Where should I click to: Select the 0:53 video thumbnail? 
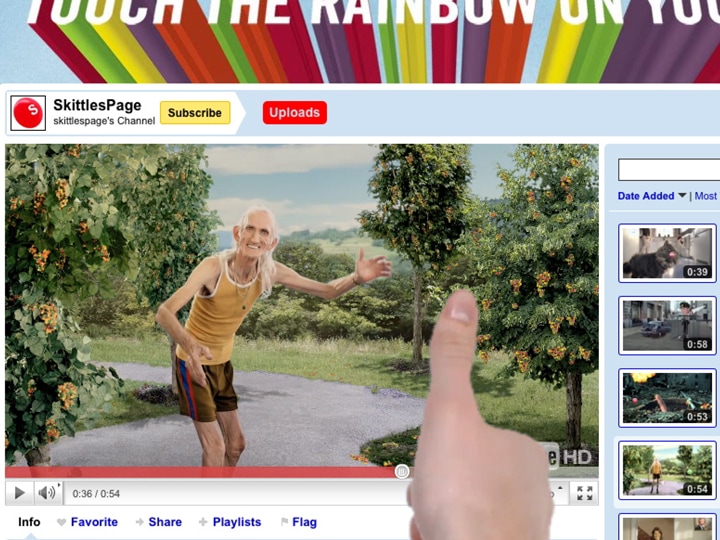click(666, 397)
